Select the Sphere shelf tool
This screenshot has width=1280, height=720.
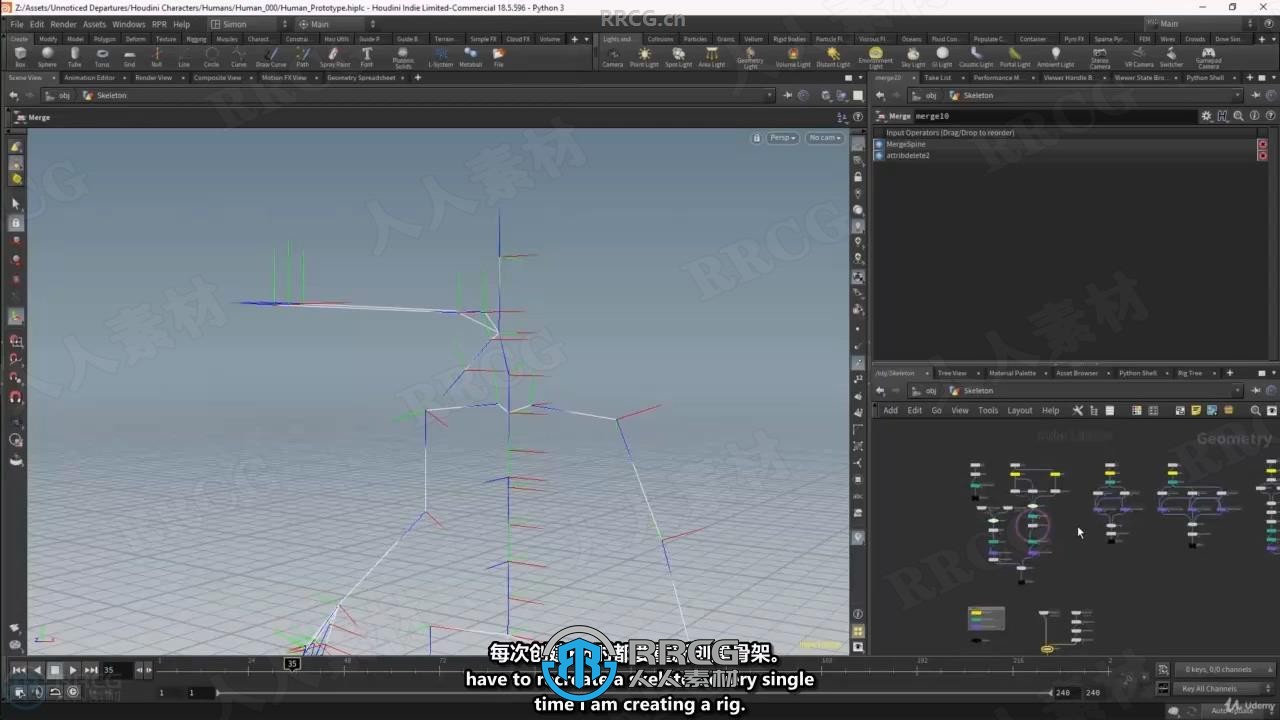47,57
